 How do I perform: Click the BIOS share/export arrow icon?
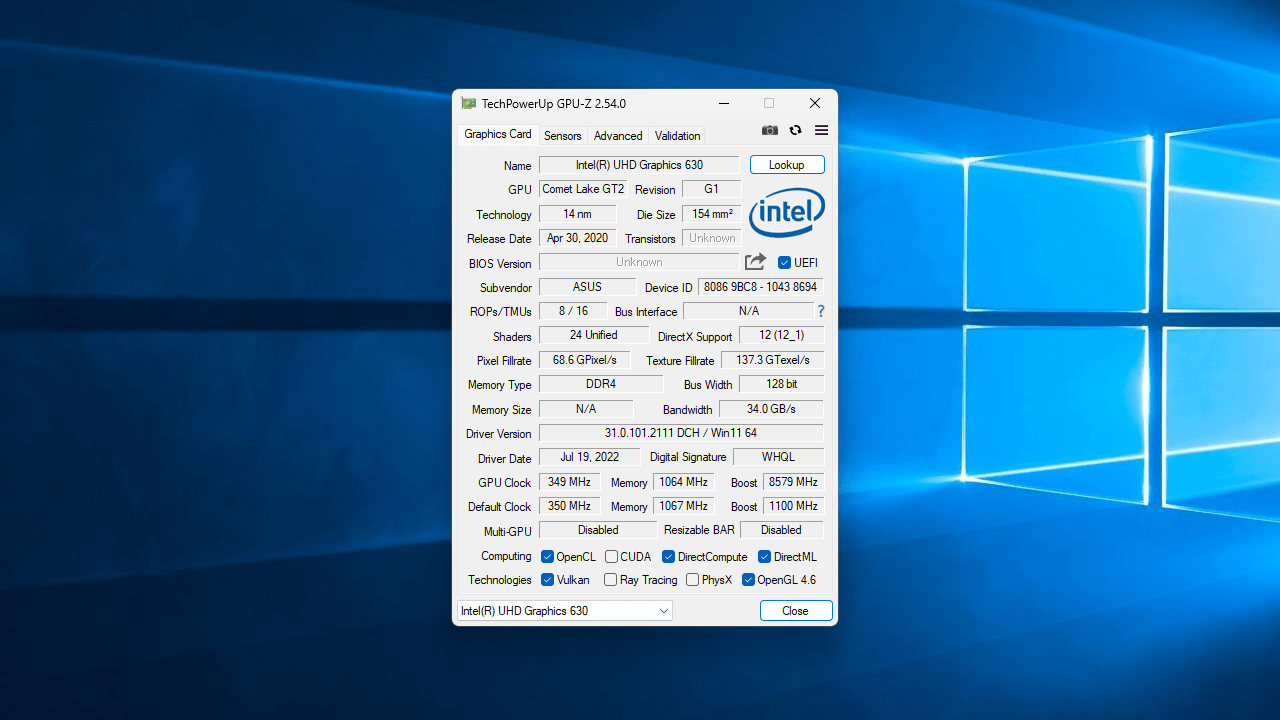pyautogui.click(x=755, y=262)
